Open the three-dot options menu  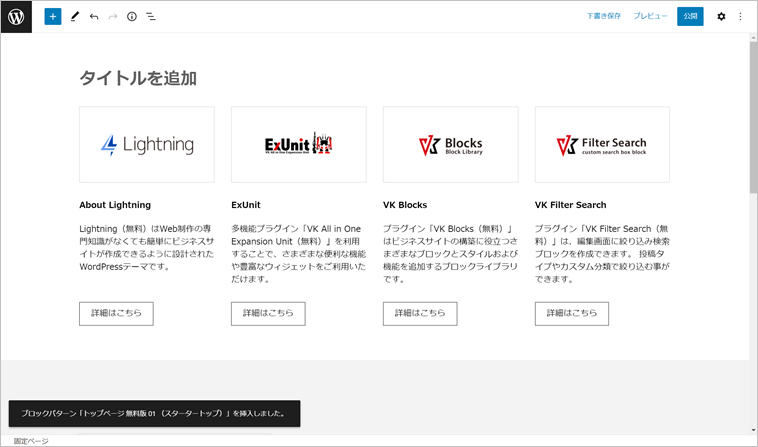(740, 17)
